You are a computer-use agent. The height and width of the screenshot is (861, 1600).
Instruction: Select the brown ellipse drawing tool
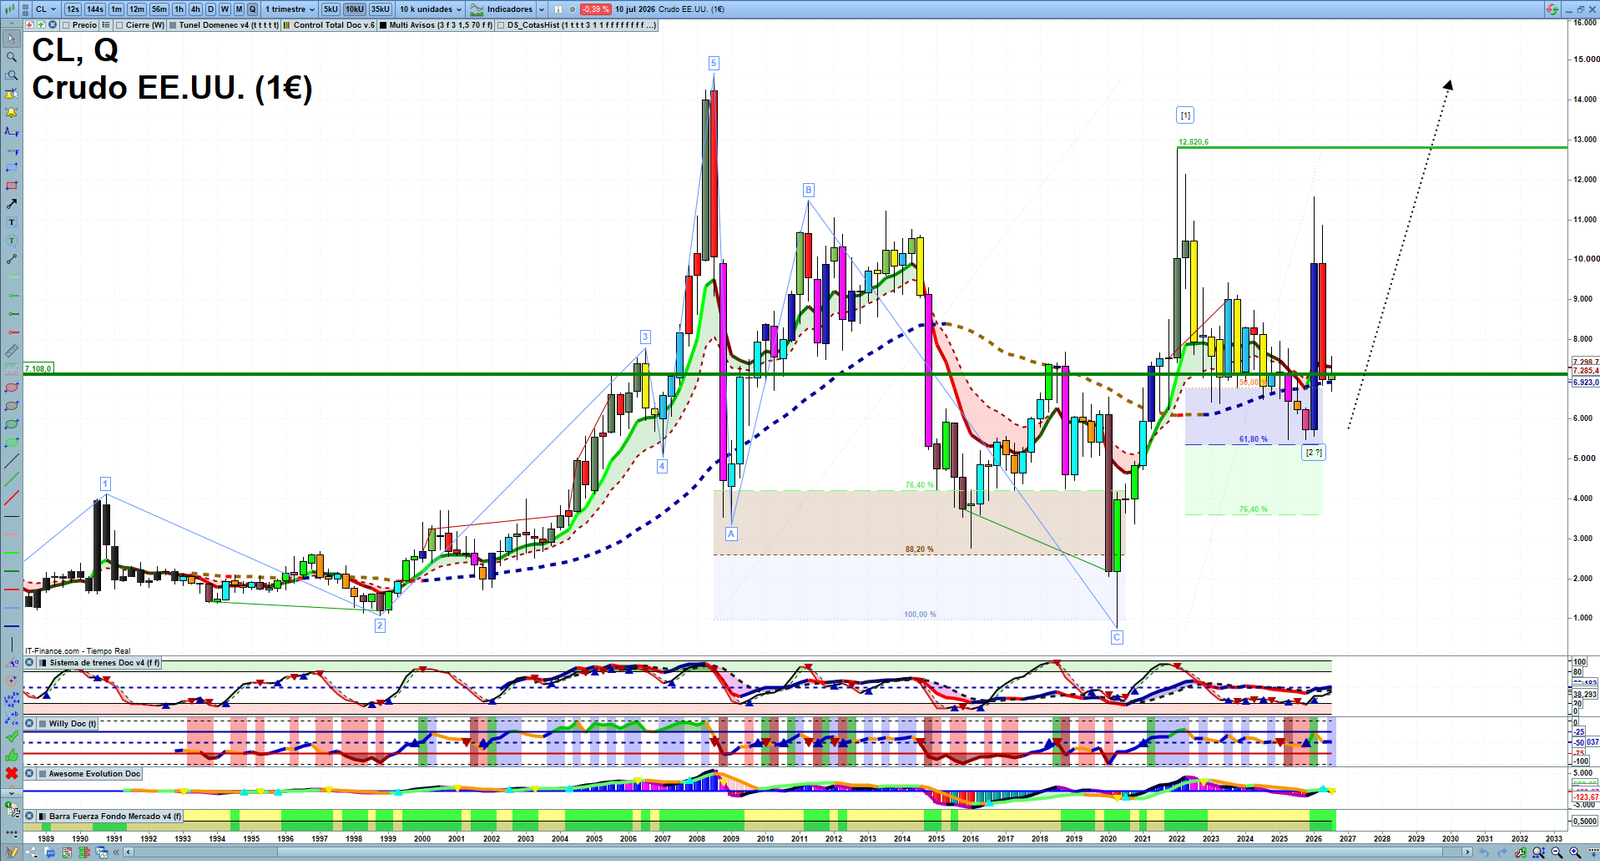11,406
